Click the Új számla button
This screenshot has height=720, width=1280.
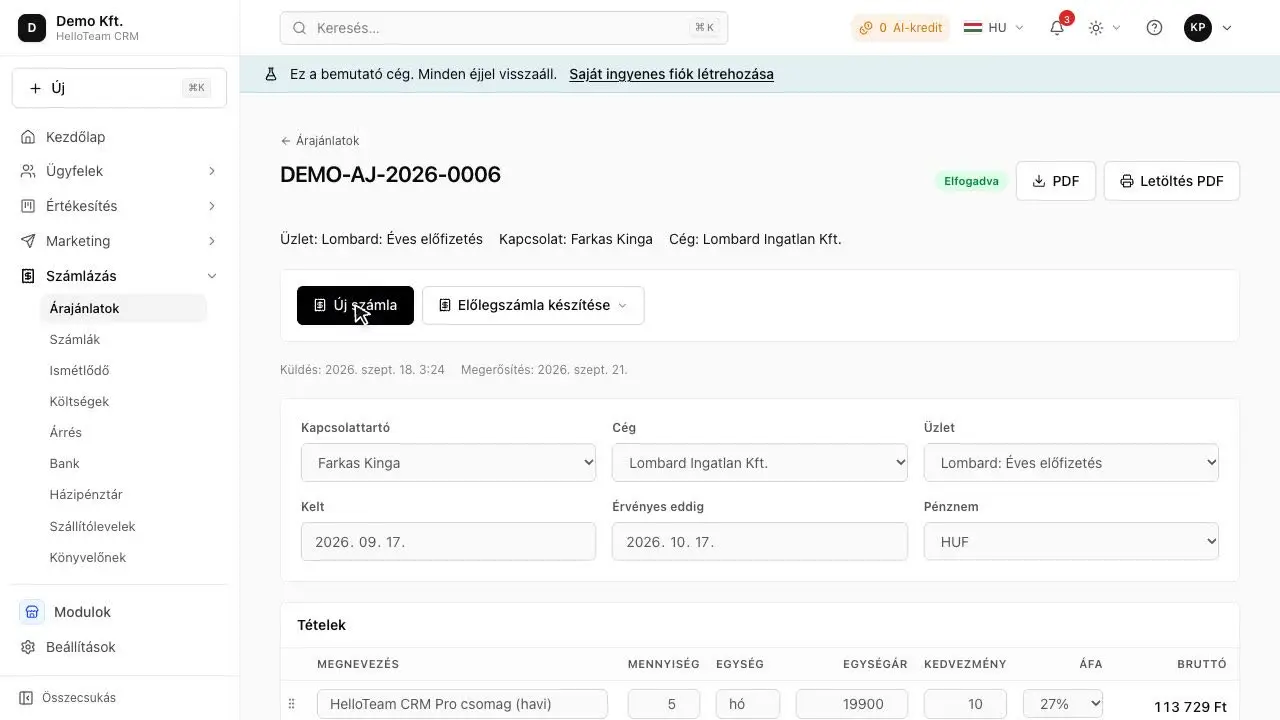[x=355, y=305]
